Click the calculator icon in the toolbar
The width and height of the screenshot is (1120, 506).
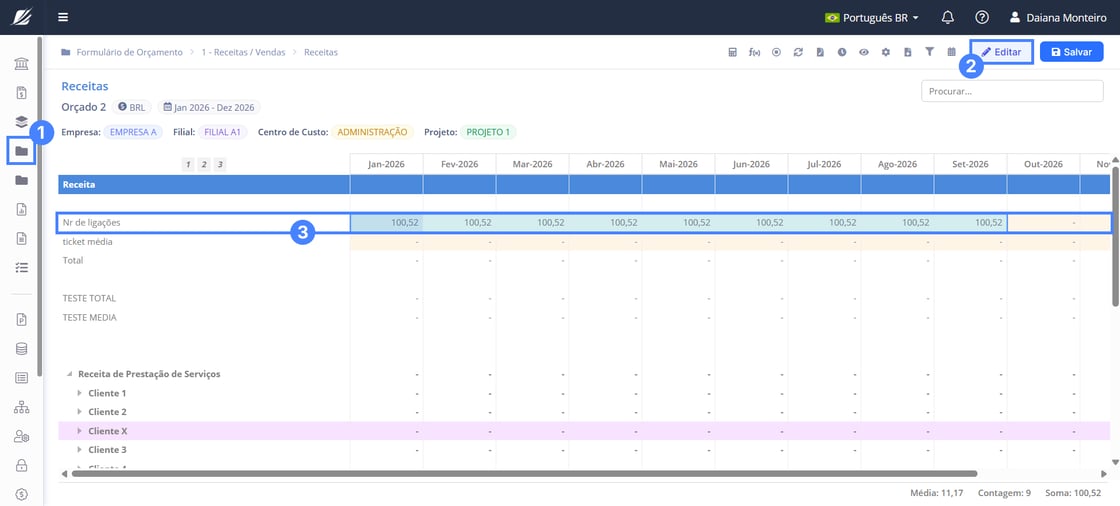(732, 52)
